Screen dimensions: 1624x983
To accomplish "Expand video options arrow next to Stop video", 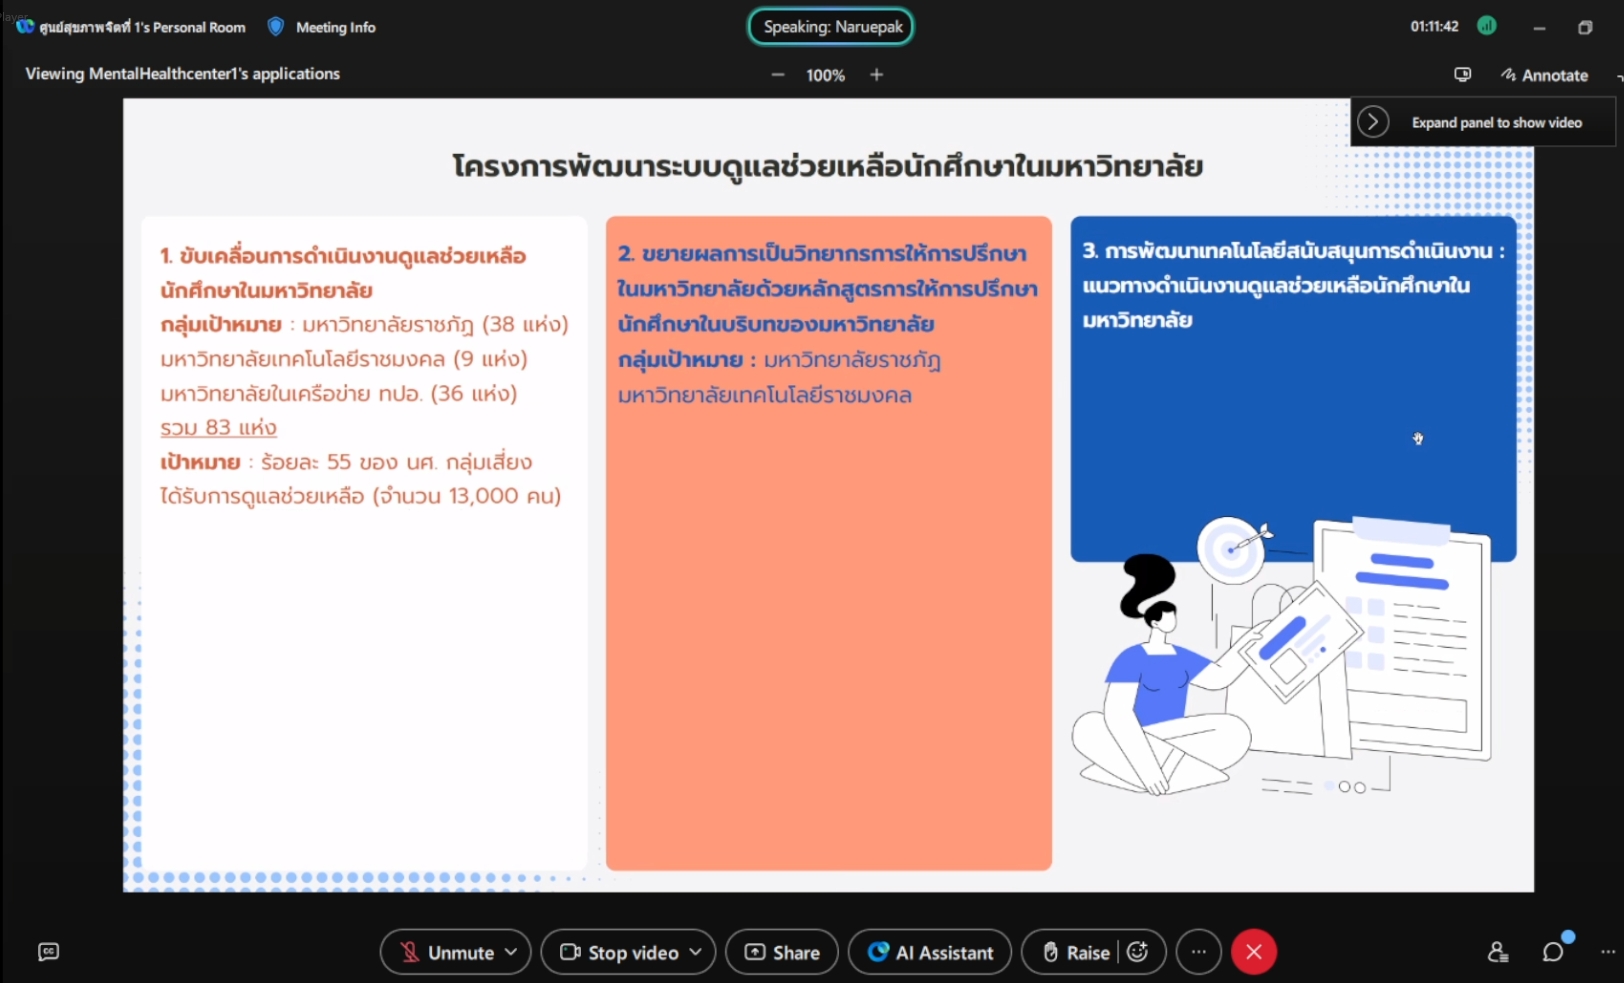I will click(696, 952).
